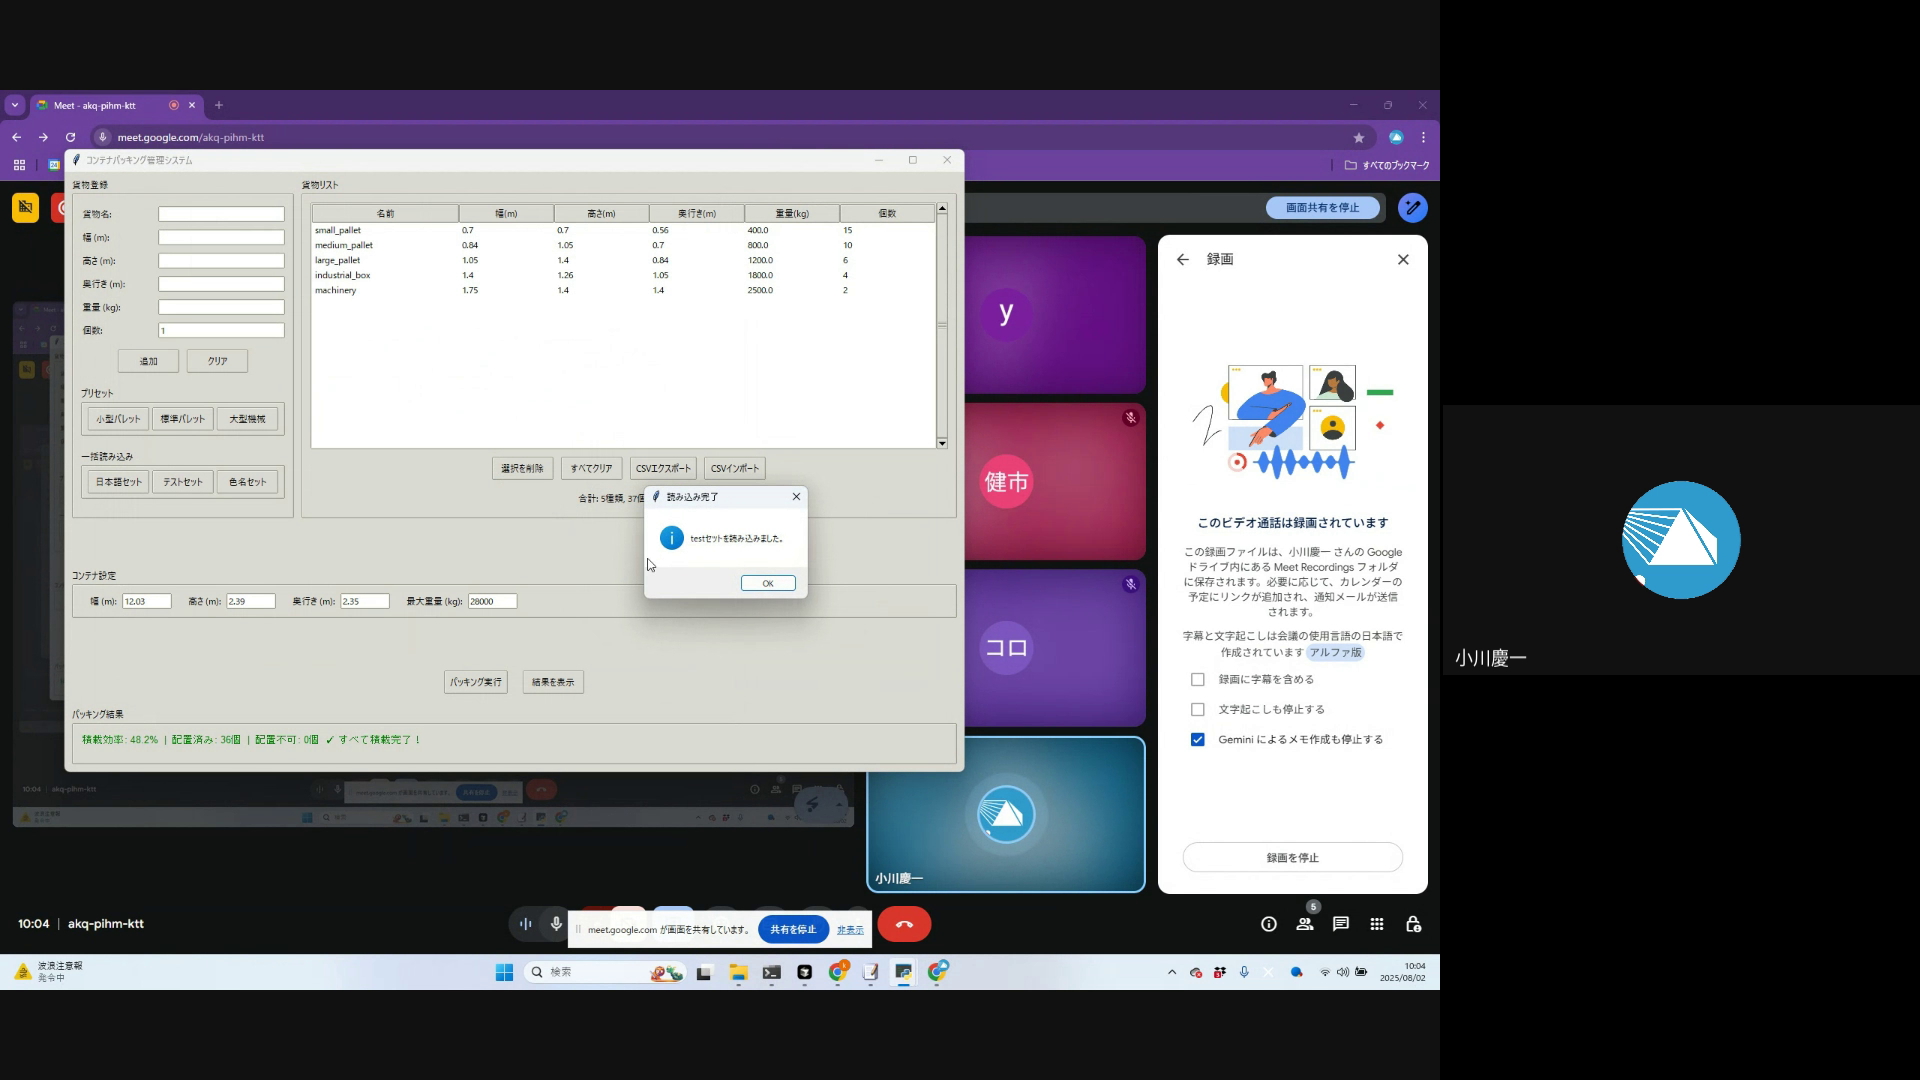Open すべてのブックマーク bookmarks folder

coord(1386,165)
